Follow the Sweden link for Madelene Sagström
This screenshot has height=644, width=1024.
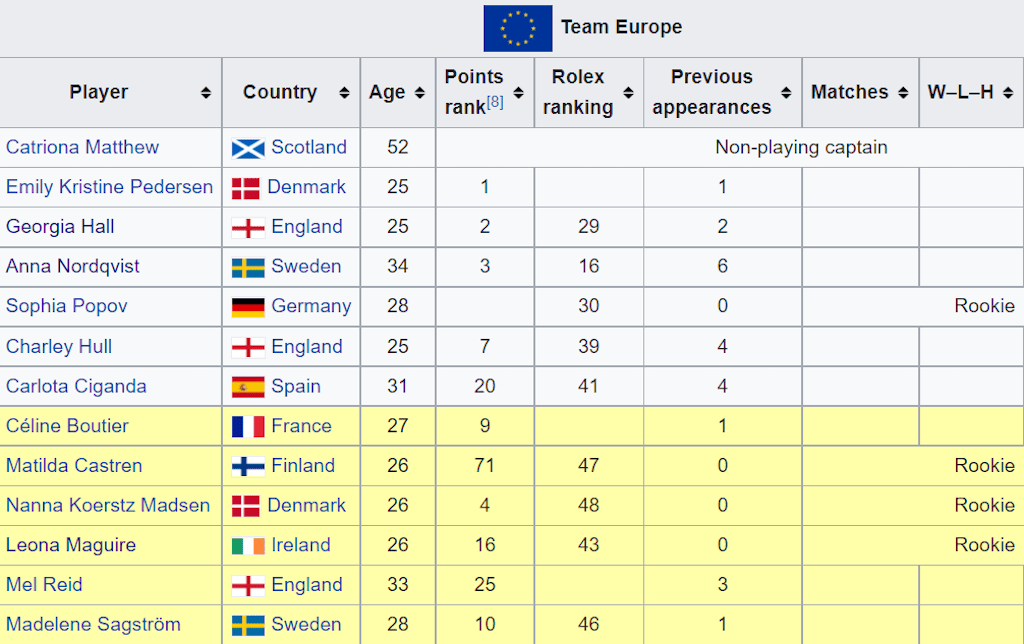coord(306,624)
